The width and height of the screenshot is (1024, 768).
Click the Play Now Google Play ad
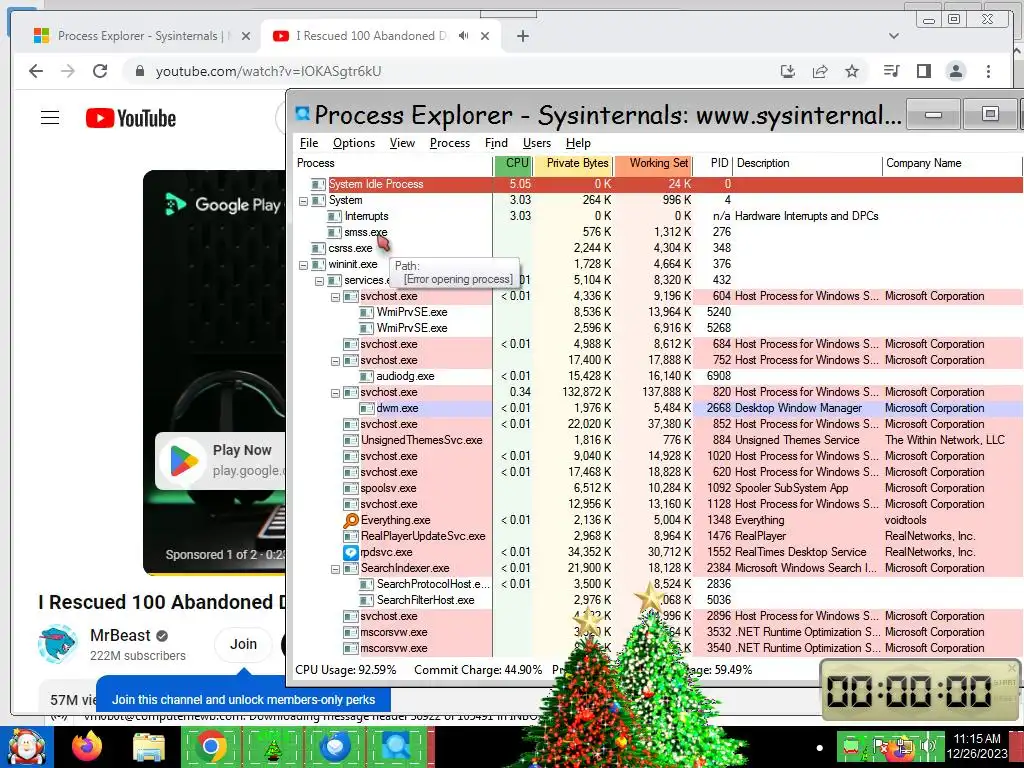coord(221,460)
